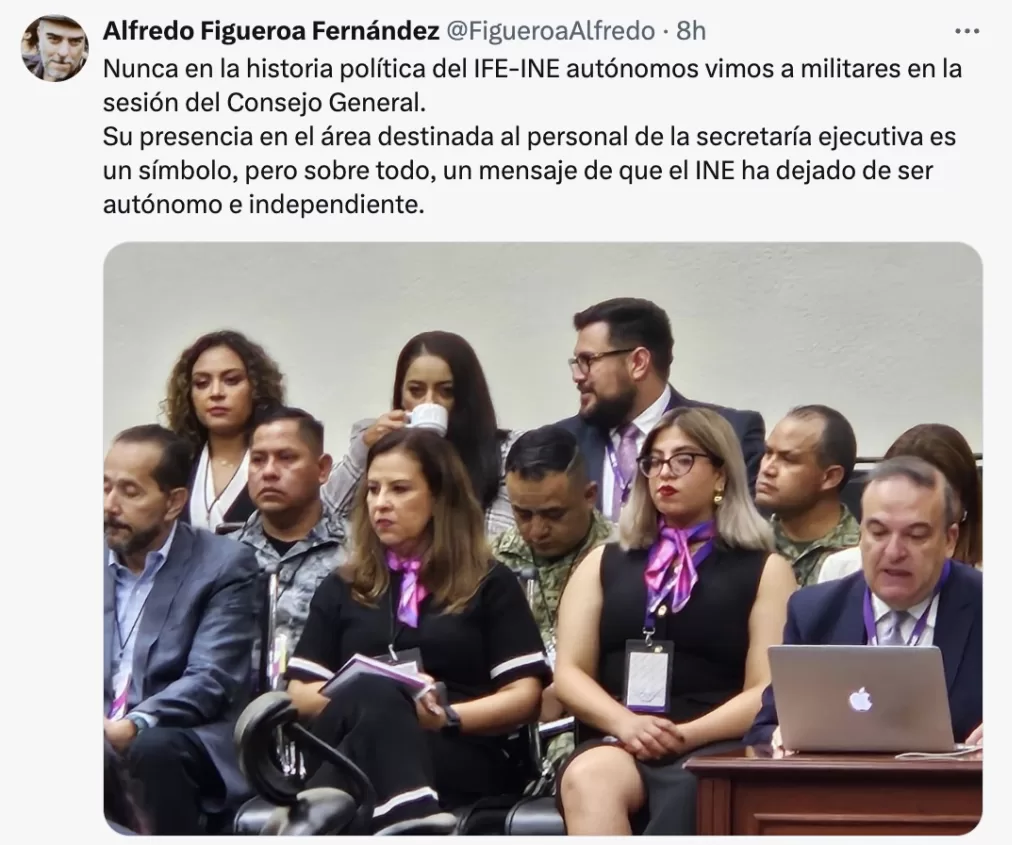Click the 8h timestamp of the tweet

[691, 31]
